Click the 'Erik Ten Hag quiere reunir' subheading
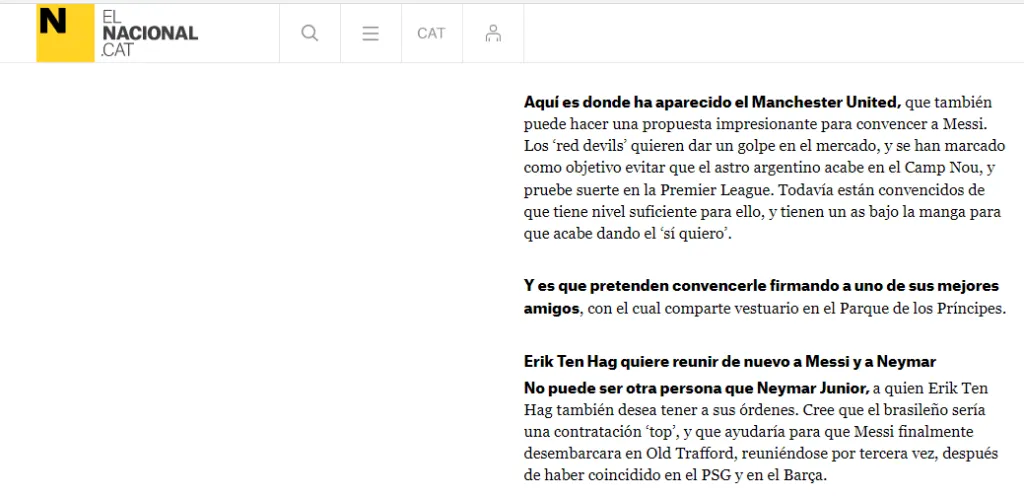This screenshot has height=496, width=1024. point(729,361)
